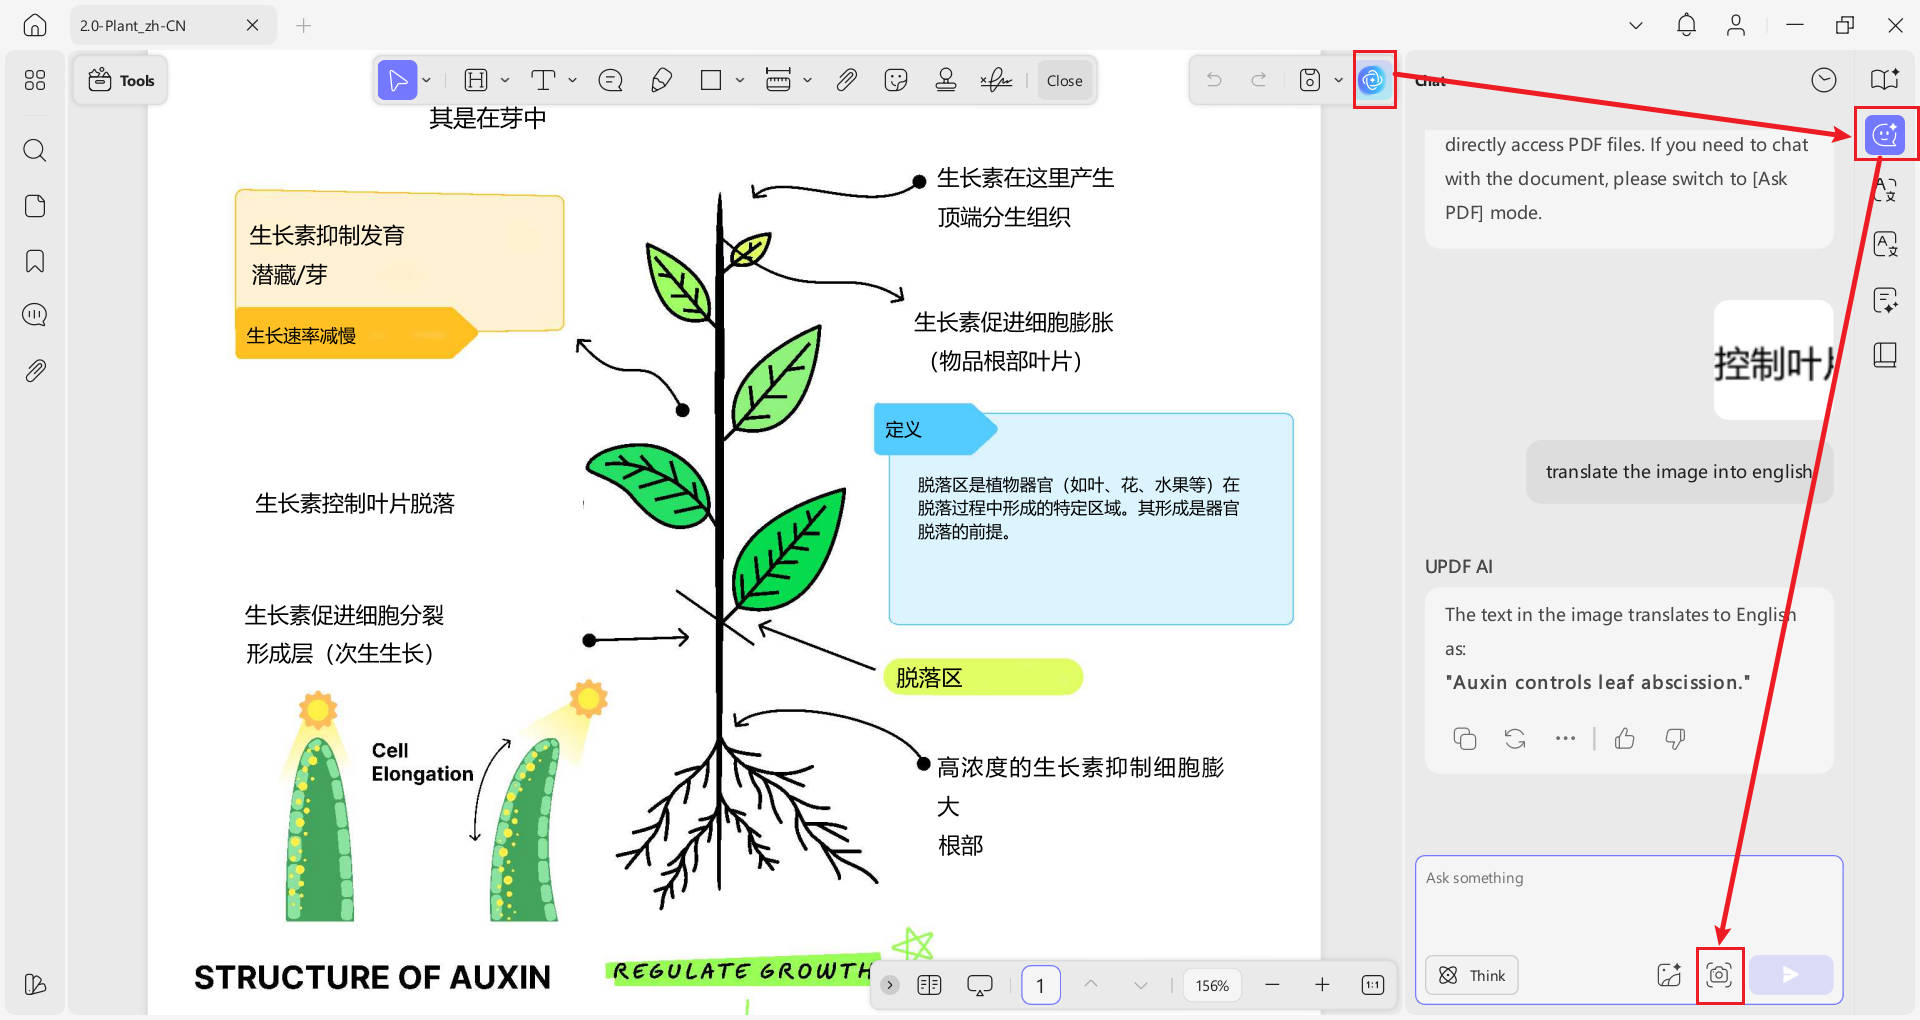Go to the previous page arrow

[1091, 985]
